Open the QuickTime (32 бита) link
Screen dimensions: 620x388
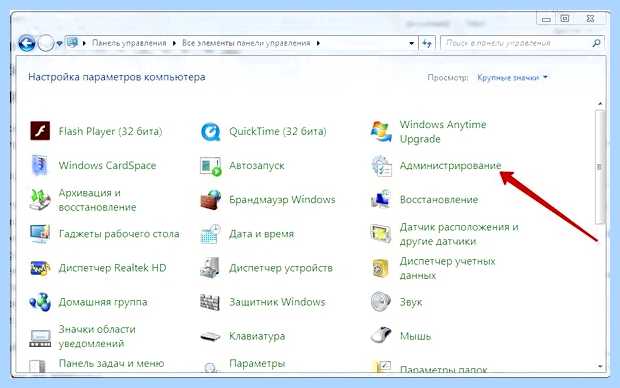(x=278, y=131)
